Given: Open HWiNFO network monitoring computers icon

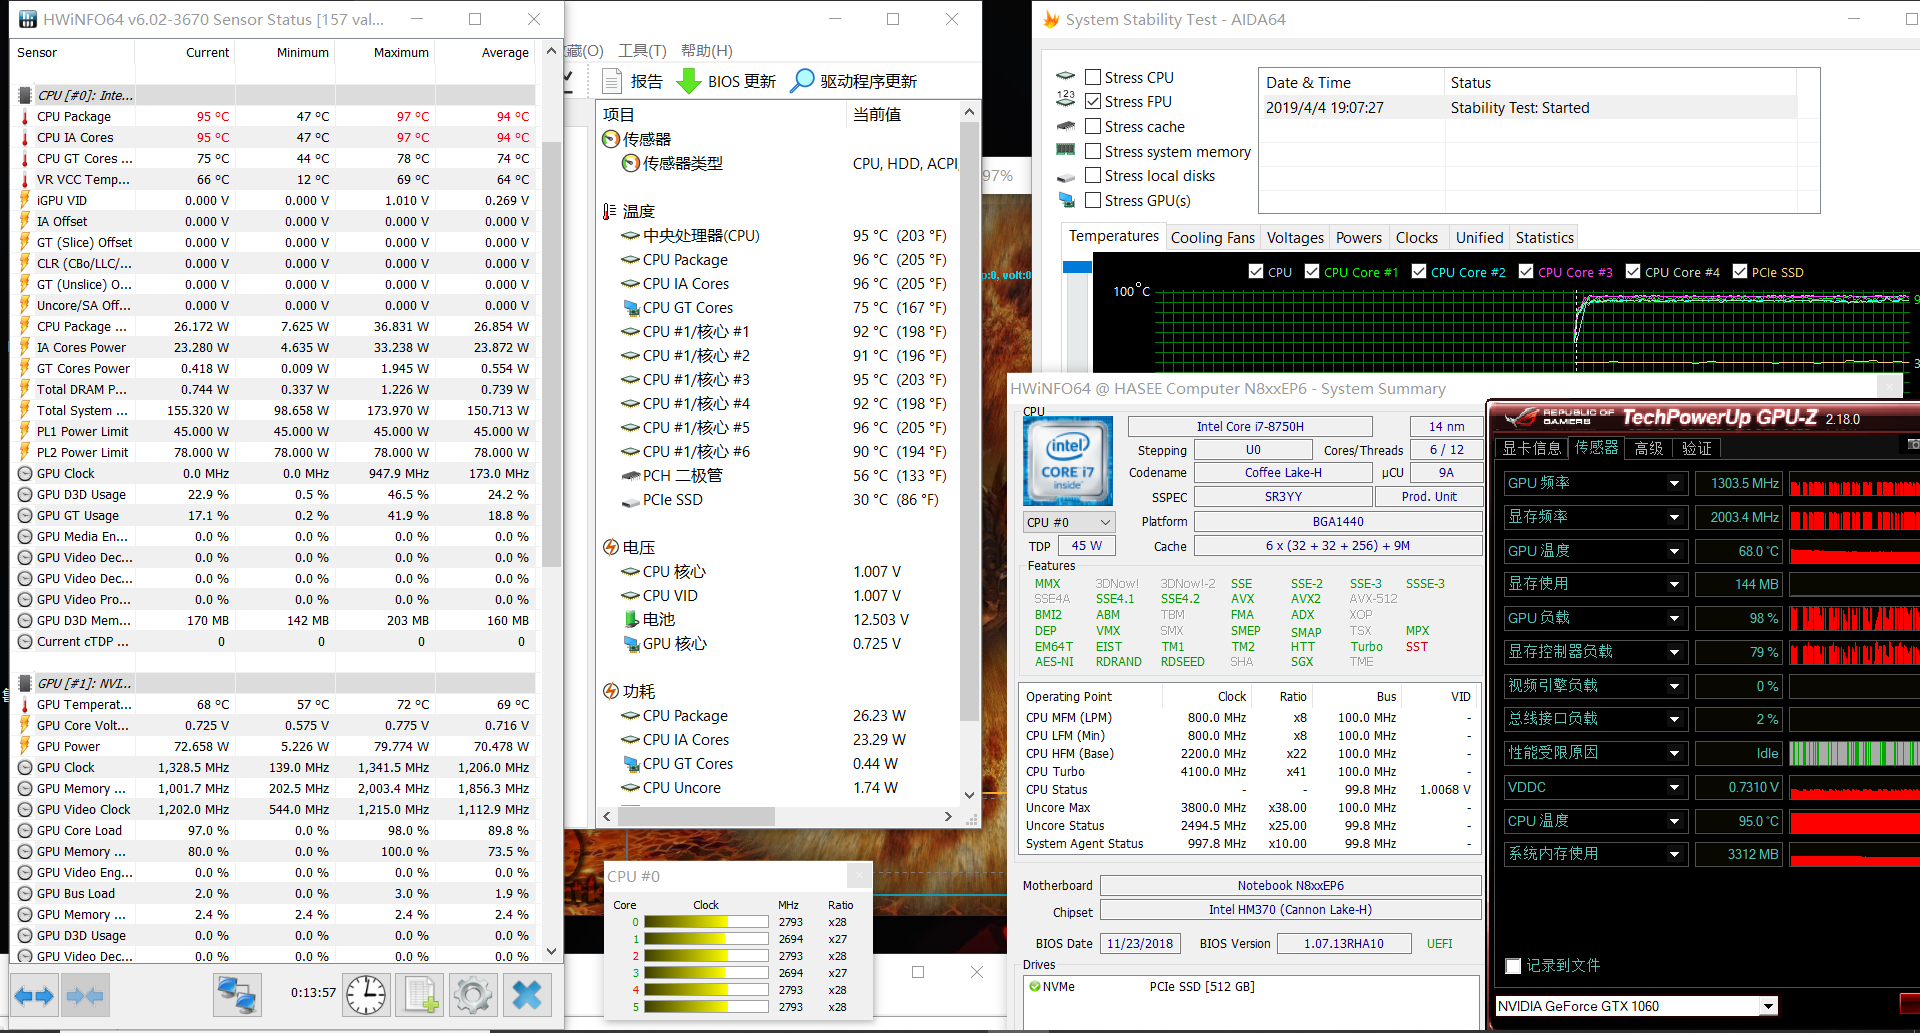Looking at the screenshot, I should pos(237,995).
